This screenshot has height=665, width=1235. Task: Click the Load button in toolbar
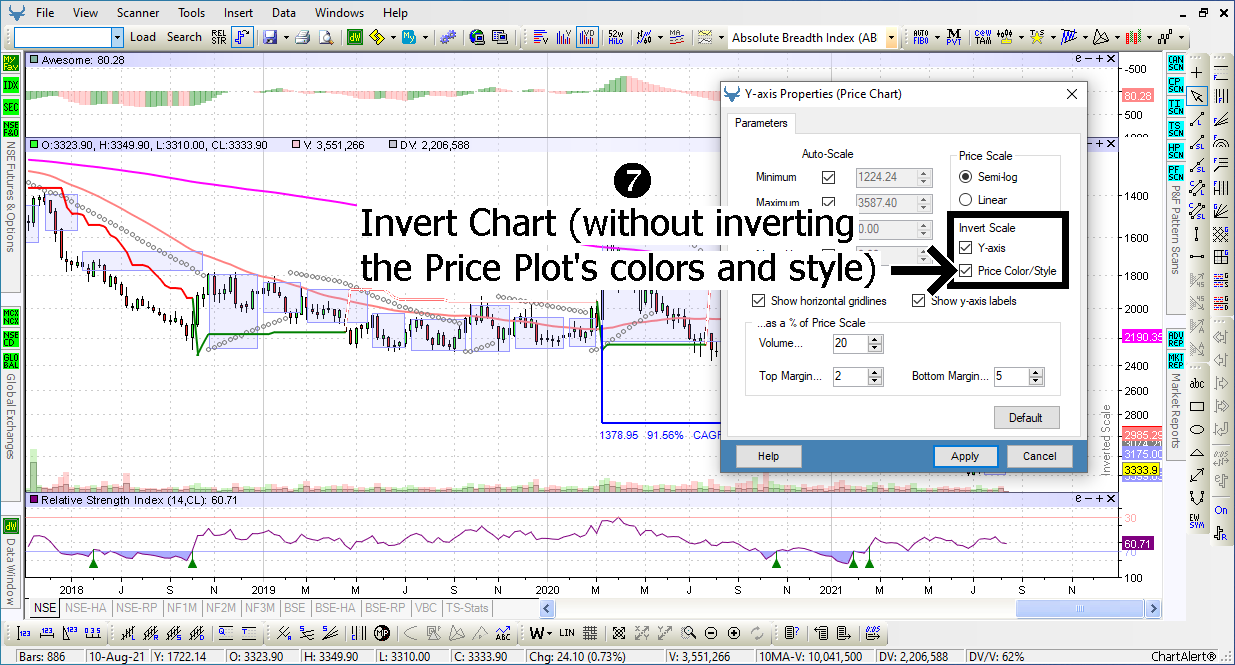143,37
